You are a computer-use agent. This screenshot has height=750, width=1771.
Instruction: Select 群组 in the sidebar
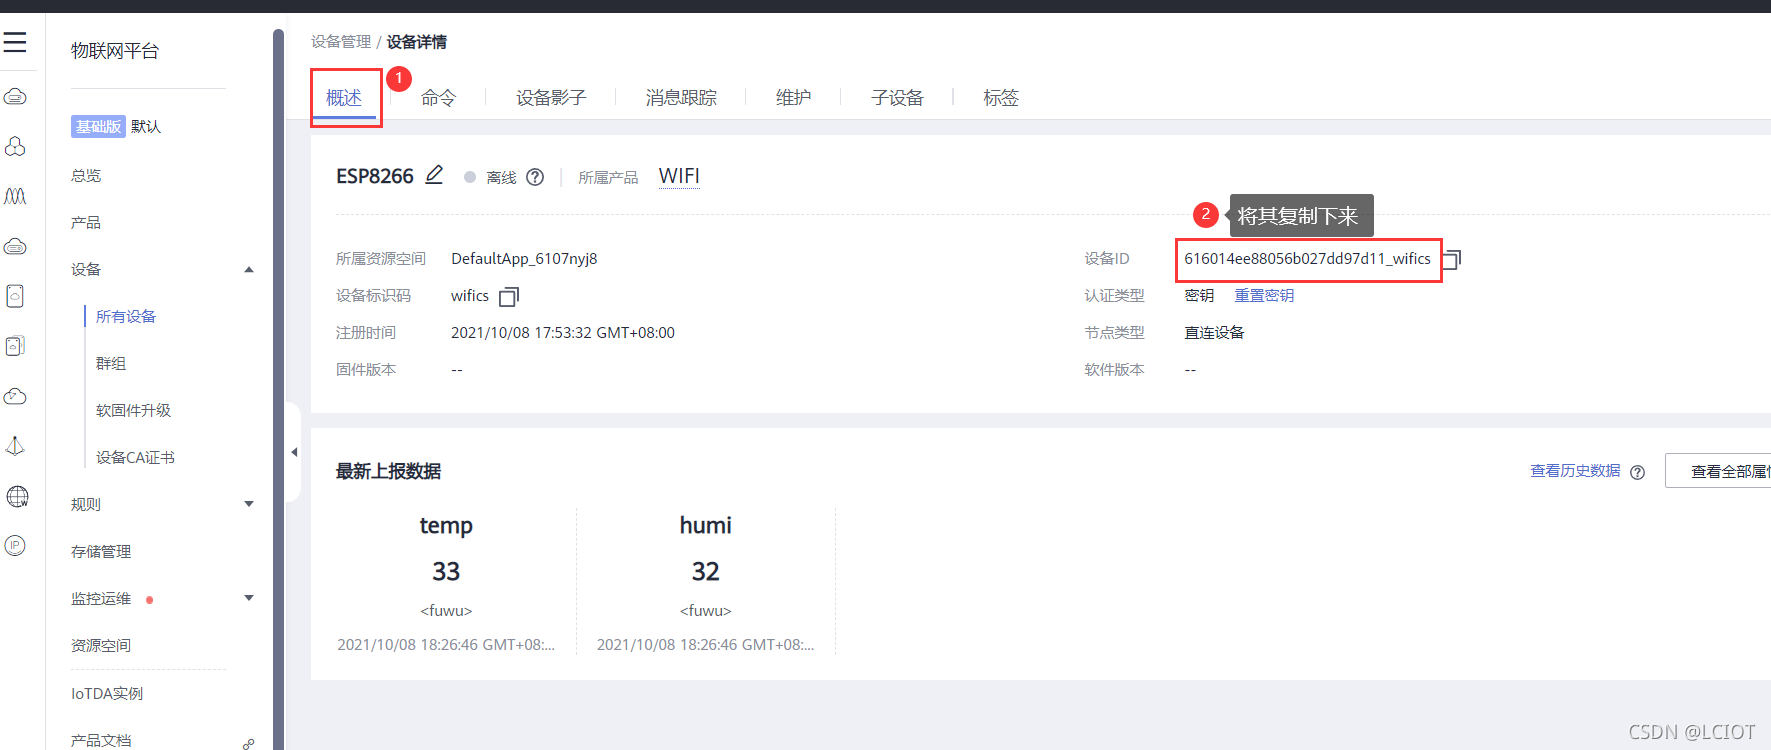pos(111,363)
